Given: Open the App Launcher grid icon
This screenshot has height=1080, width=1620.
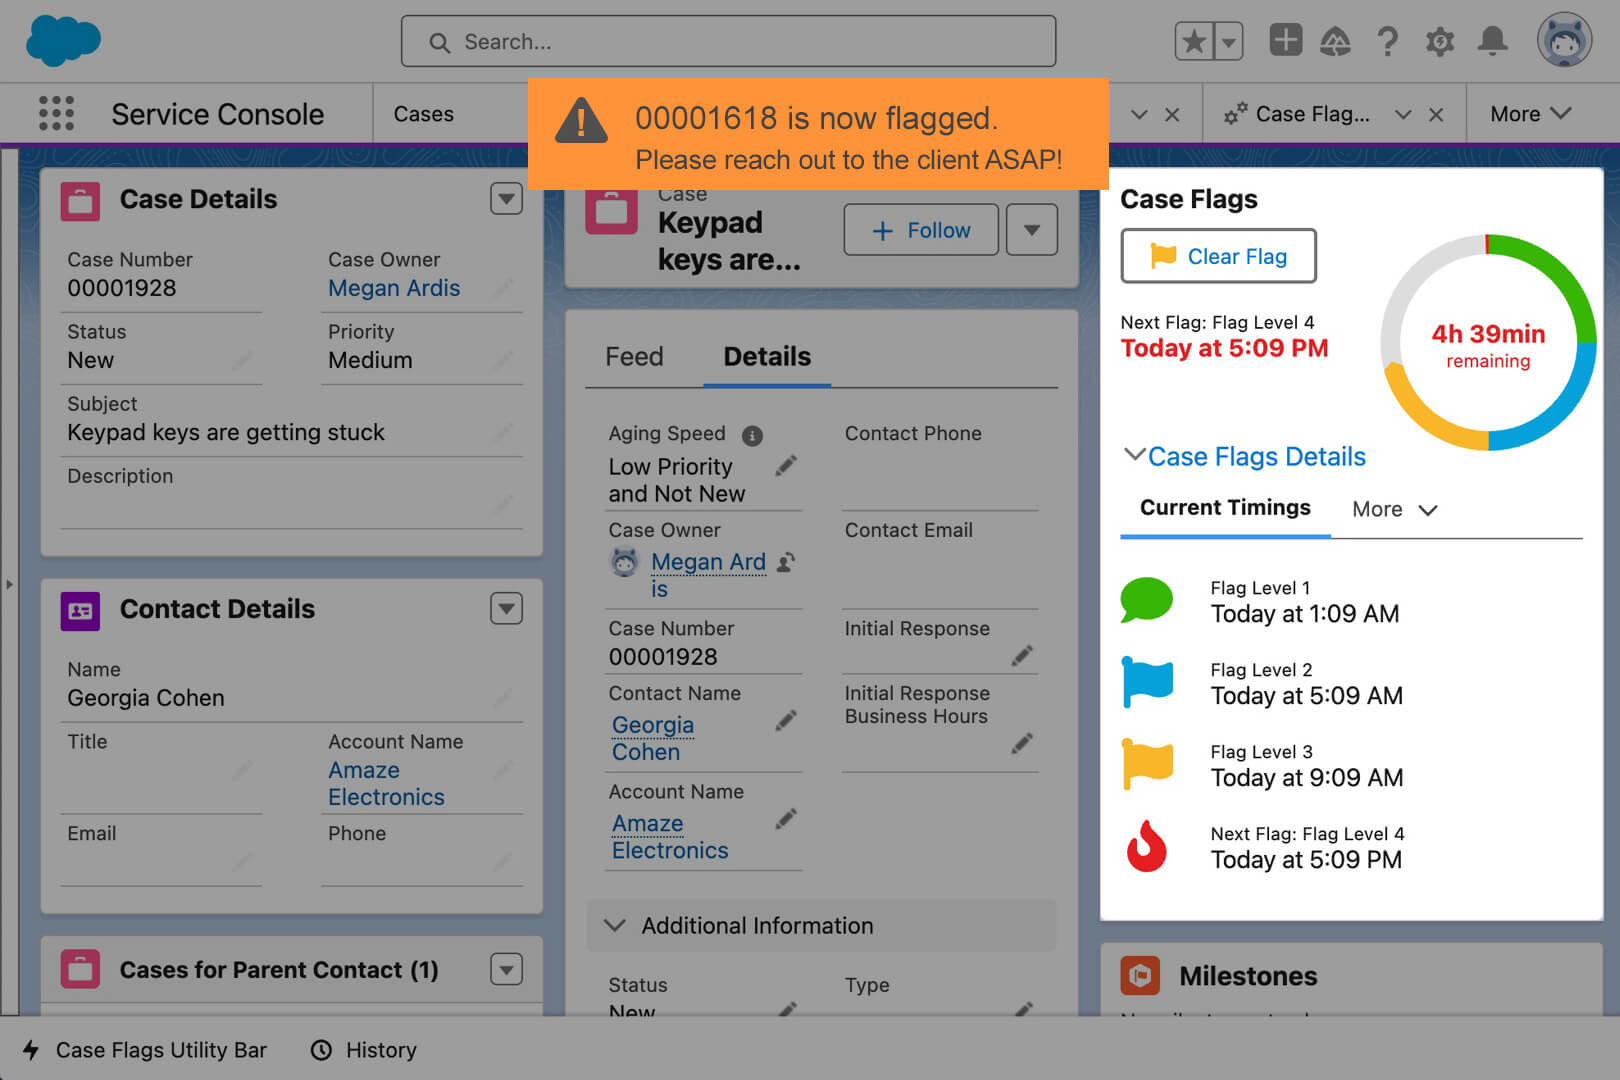Looking at the screenshot, I should (57, 113).
